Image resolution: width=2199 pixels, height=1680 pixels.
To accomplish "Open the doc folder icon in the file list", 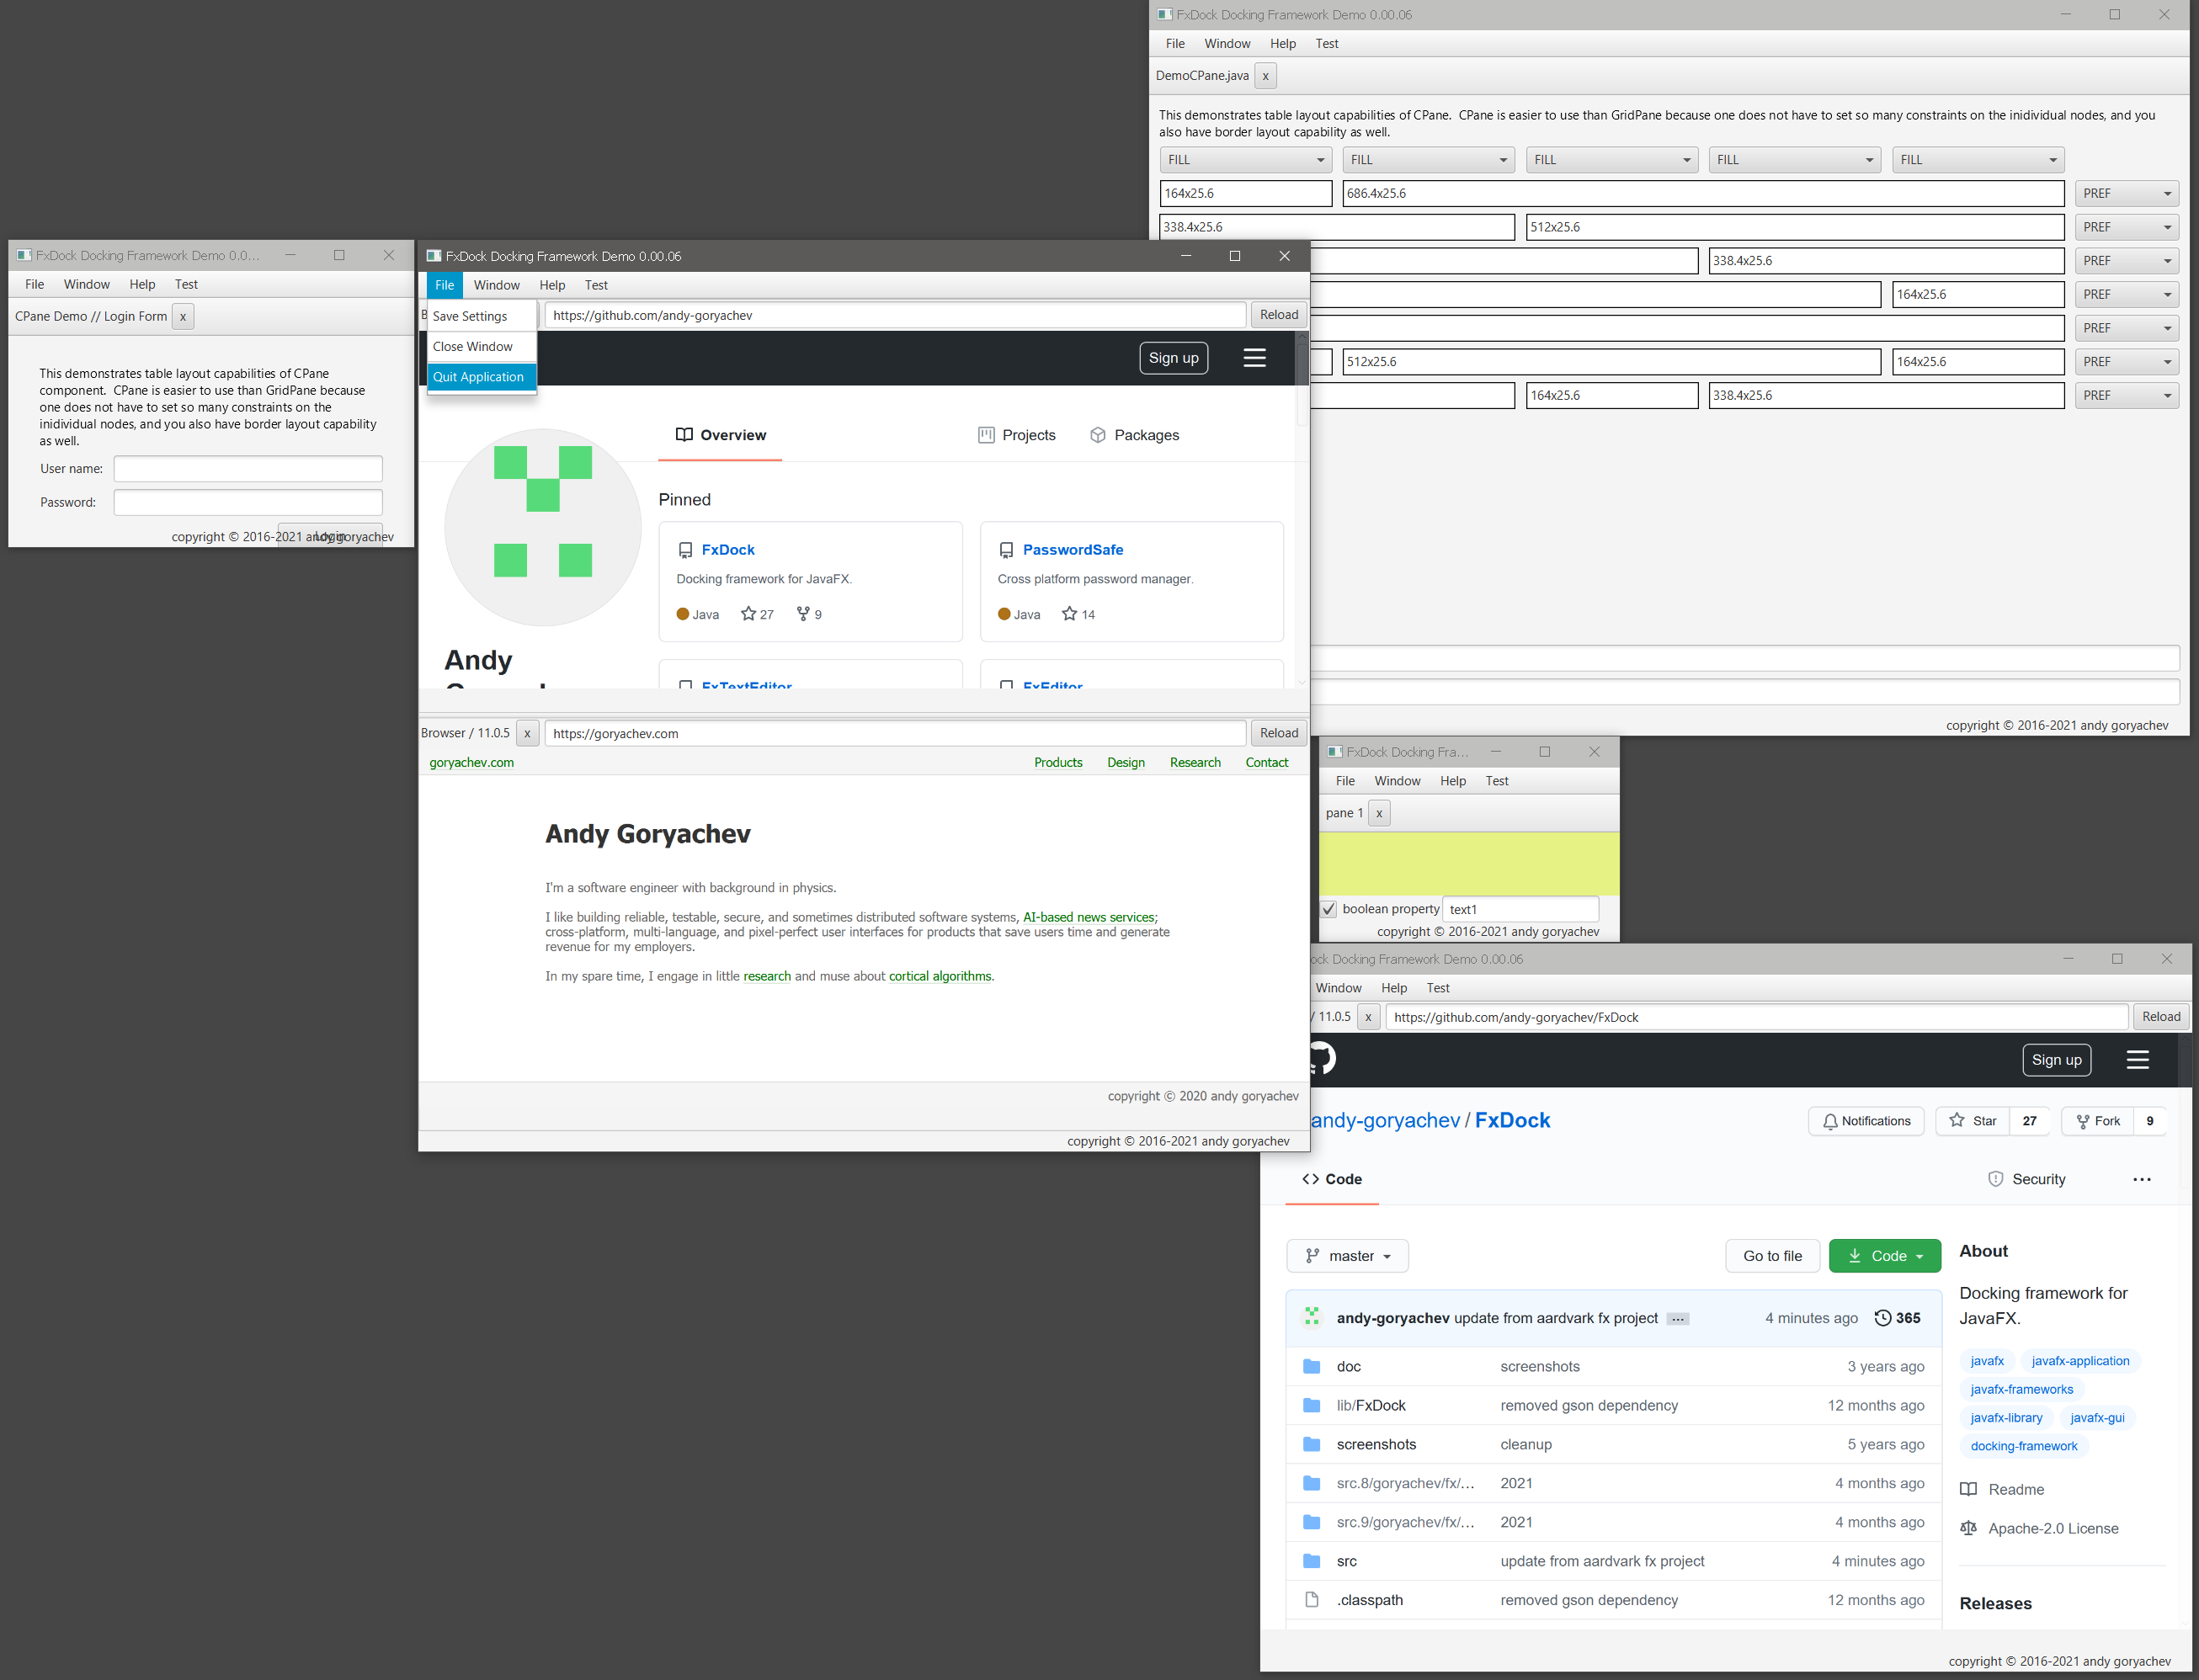I will (1311, 1366).
